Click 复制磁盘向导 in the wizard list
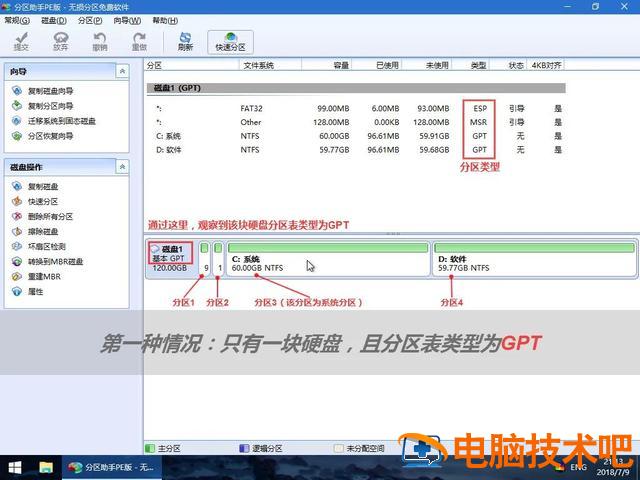640x480 pixels. 50,91
